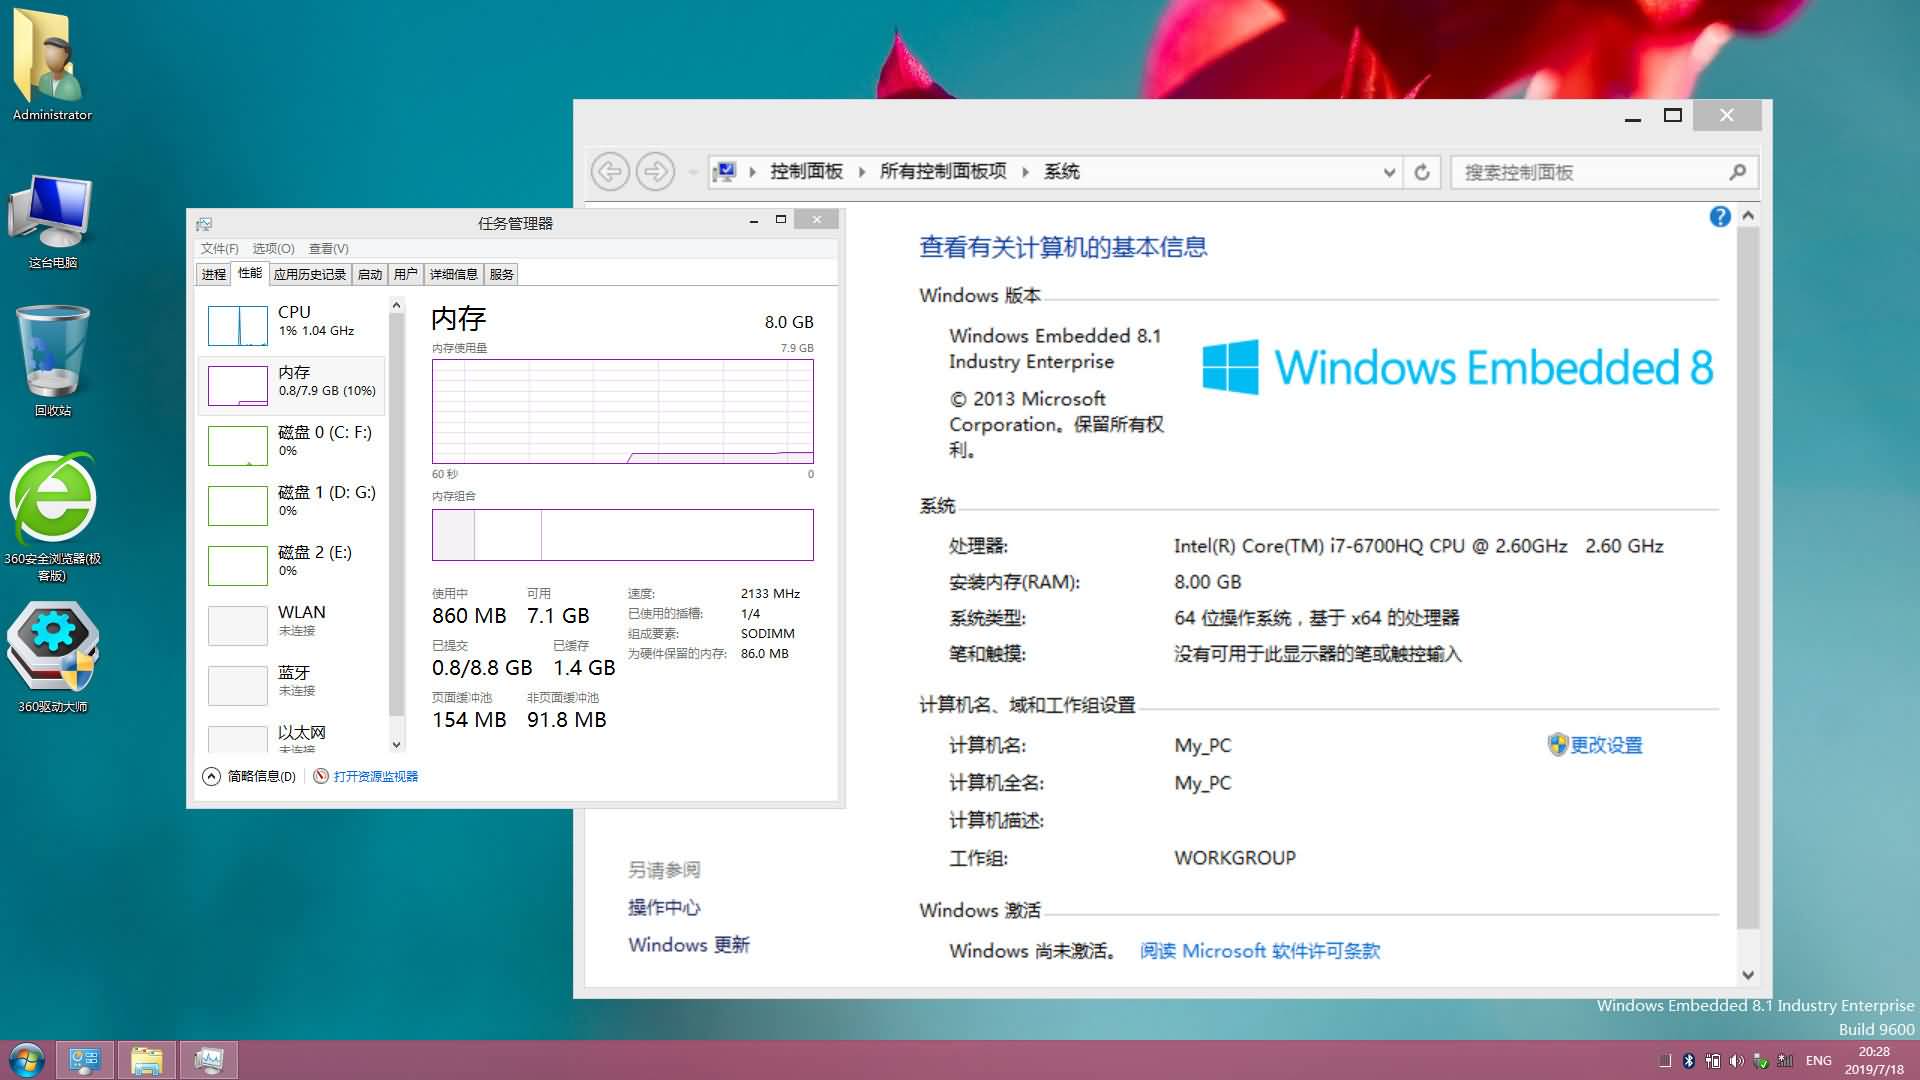The image size is (1920, 1080).
Task: Open the 文件(F) menu
Action: coord(219,248)
